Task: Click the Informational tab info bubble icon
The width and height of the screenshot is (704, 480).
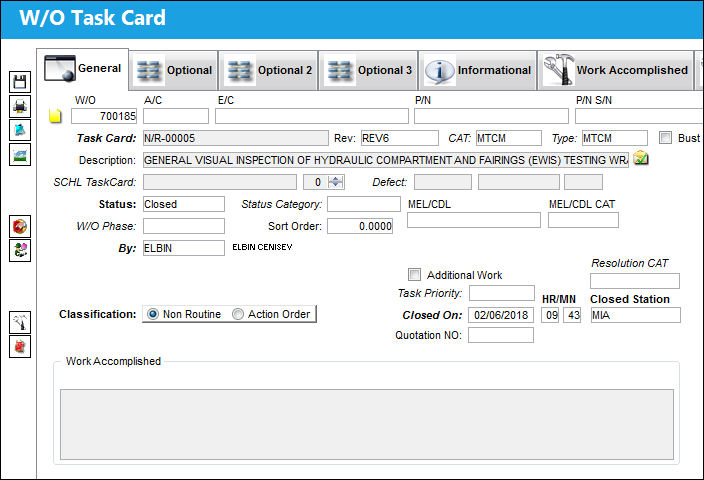Action: point(439,70)
